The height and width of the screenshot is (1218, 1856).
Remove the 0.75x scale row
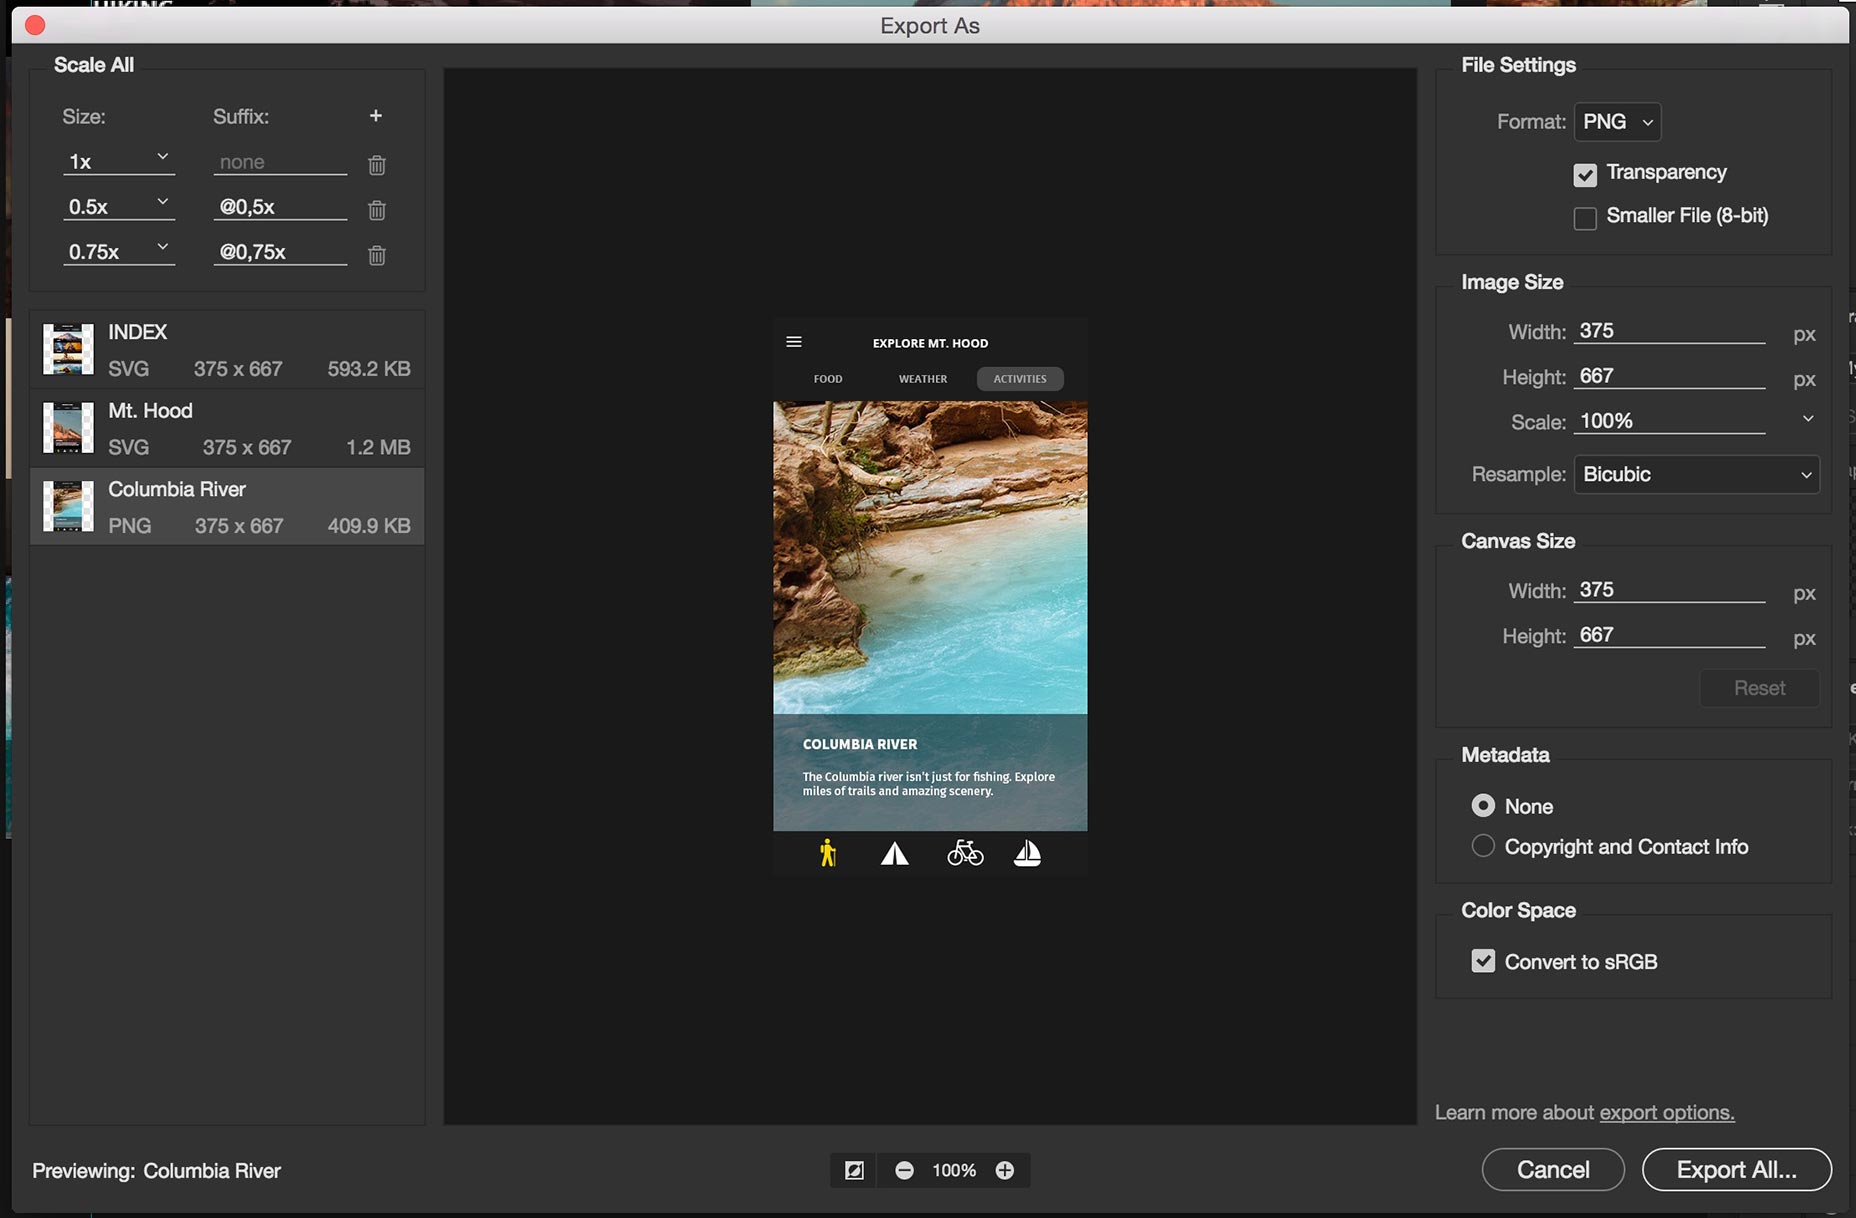point(377,255)
